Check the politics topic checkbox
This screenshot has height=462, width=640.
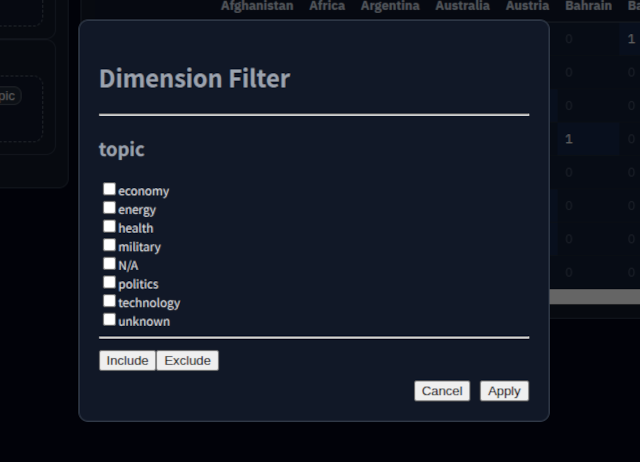(x=109, y=282)
